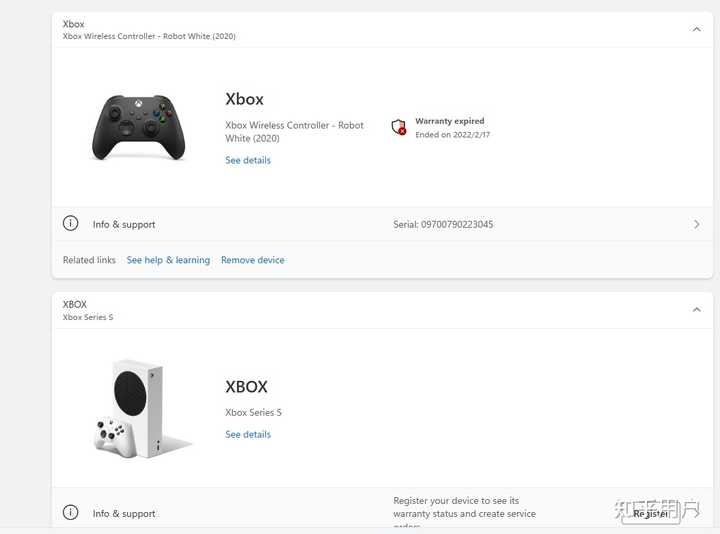Image resolution: width=720 pixels, height=534 pixels.
Task: Click info icon in Series S Info & support row
Action: (x=71, y=513)
